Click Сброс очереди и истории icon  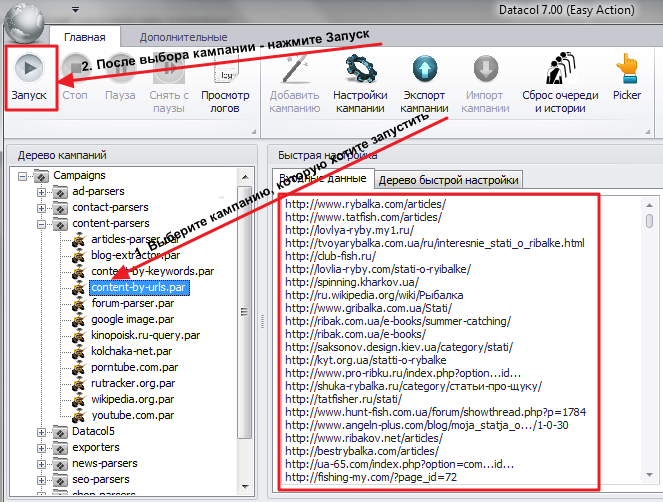click(x=560, y=69)
